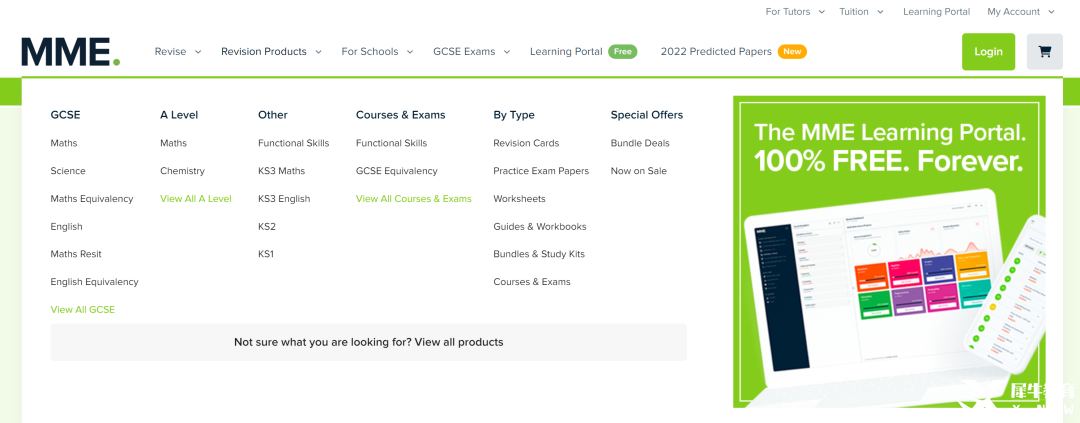Open Bundle Deals link
Image resolution: width=1080 pixels, height=423 pixels.
tap(640, 143)
